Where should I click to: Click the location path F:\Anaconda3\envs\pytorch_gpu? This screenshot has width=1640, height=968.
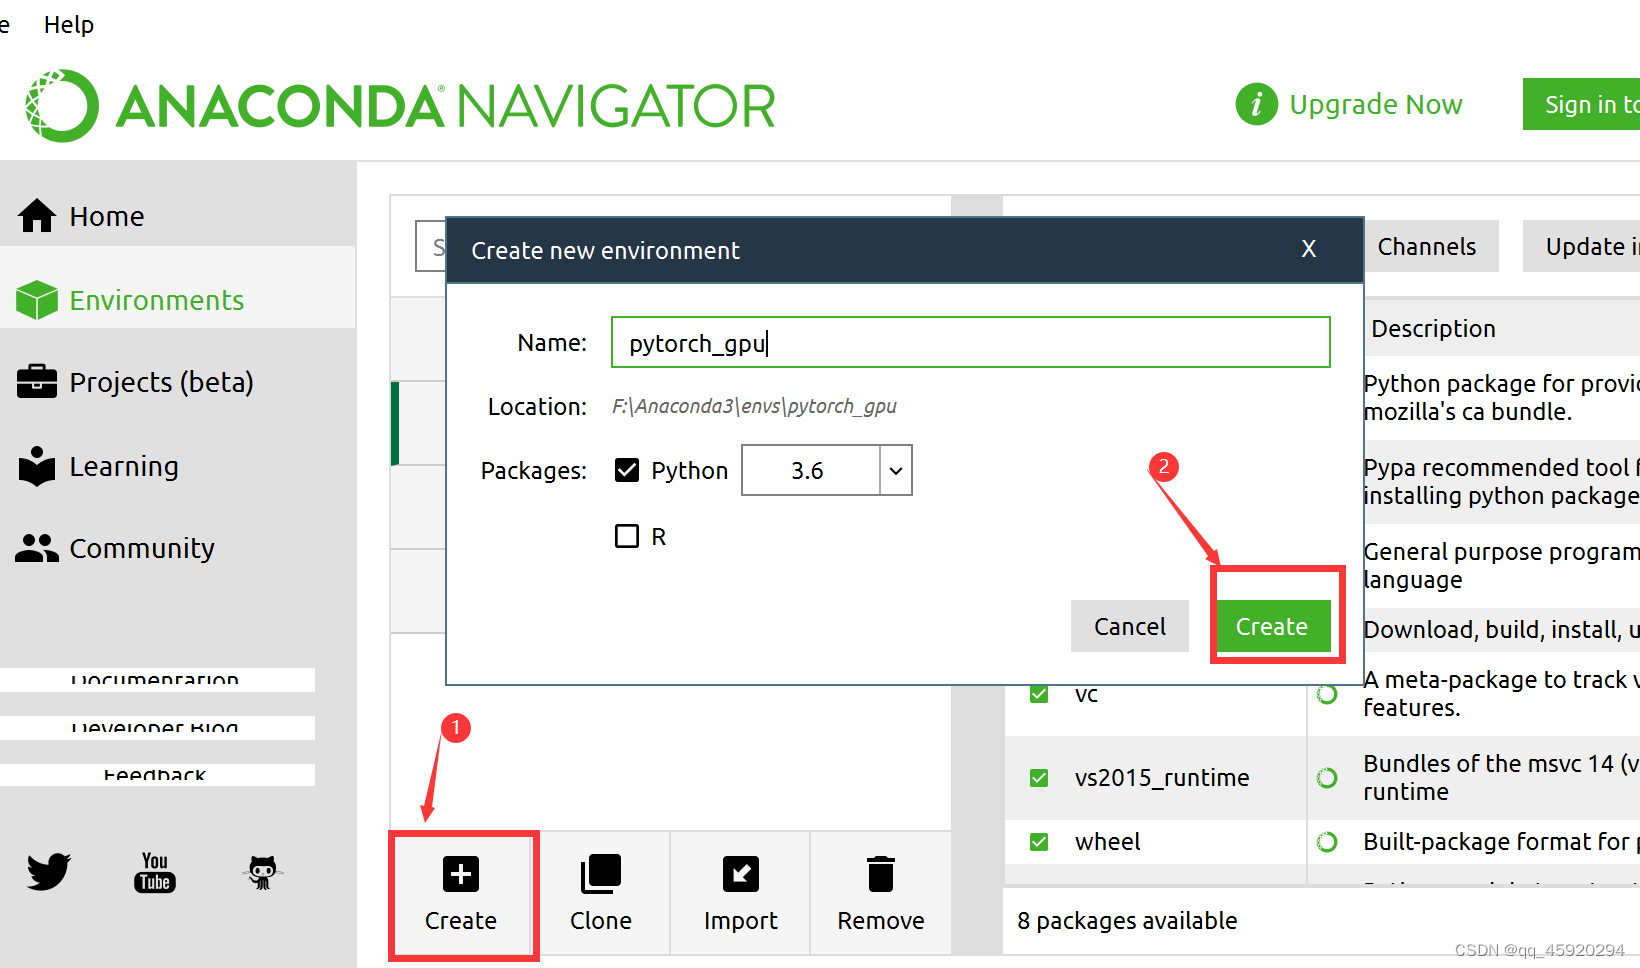(x=754, y=406)
